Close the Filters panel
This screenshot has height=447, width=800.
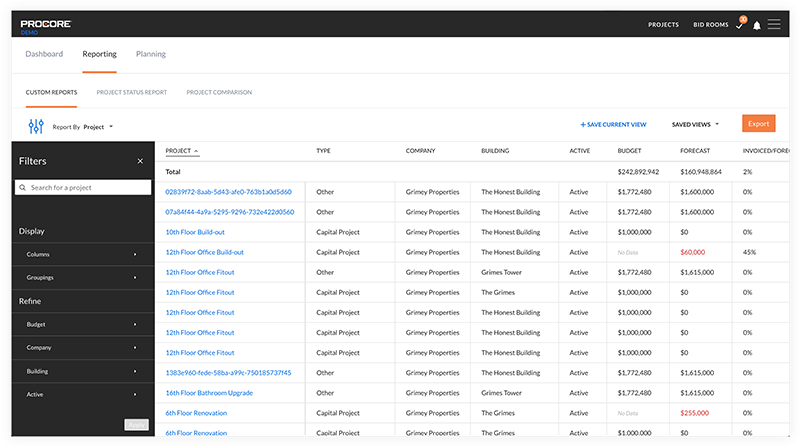click(x=140, y=161)
